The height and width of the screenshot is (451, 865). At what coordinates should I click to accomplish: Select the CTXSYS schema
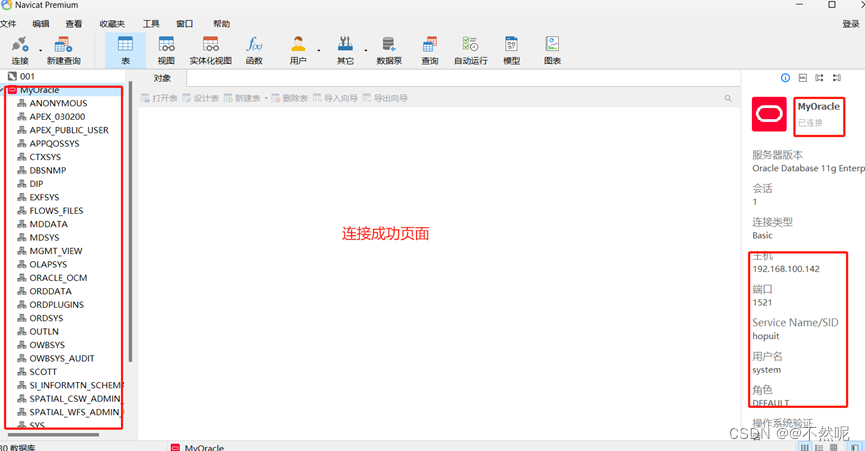(45, 157)
